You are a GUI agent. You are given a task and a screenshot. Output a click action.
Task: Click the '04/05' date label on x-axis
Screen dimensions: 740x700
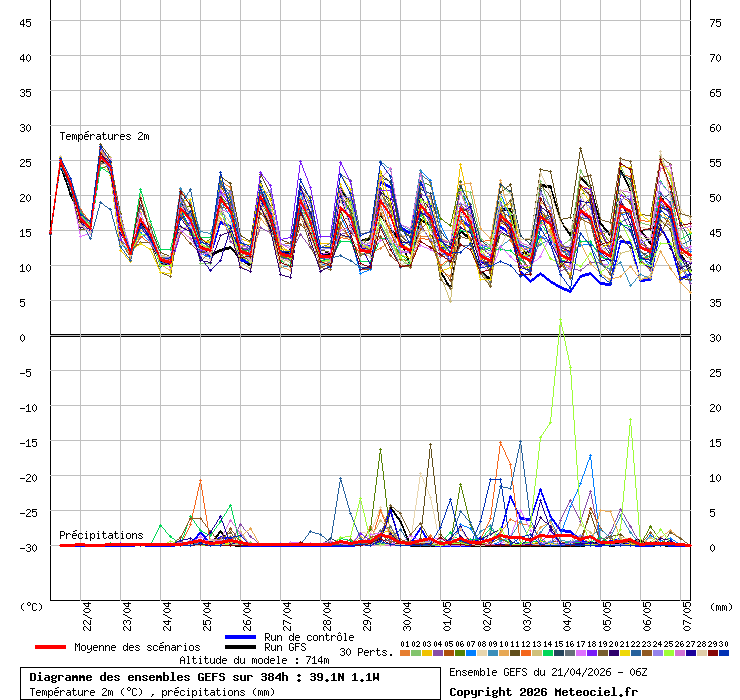point(568,612)
